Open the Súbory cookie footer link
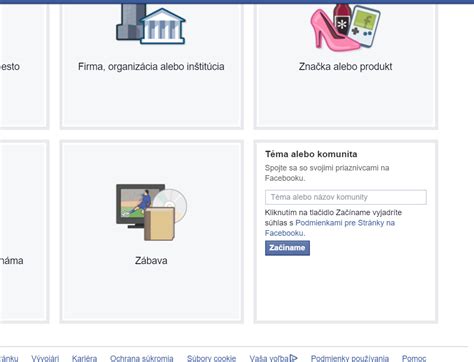Image resolution: width=474 pixels, height=362 pixels. (211, 358)
